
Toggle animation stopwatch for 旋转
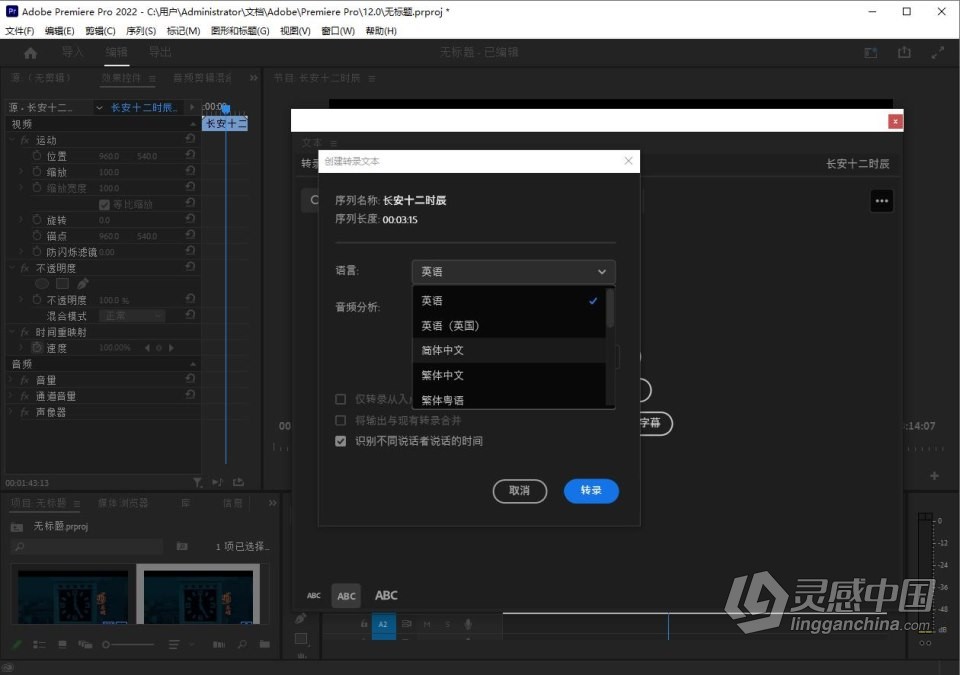coord(37,219)
